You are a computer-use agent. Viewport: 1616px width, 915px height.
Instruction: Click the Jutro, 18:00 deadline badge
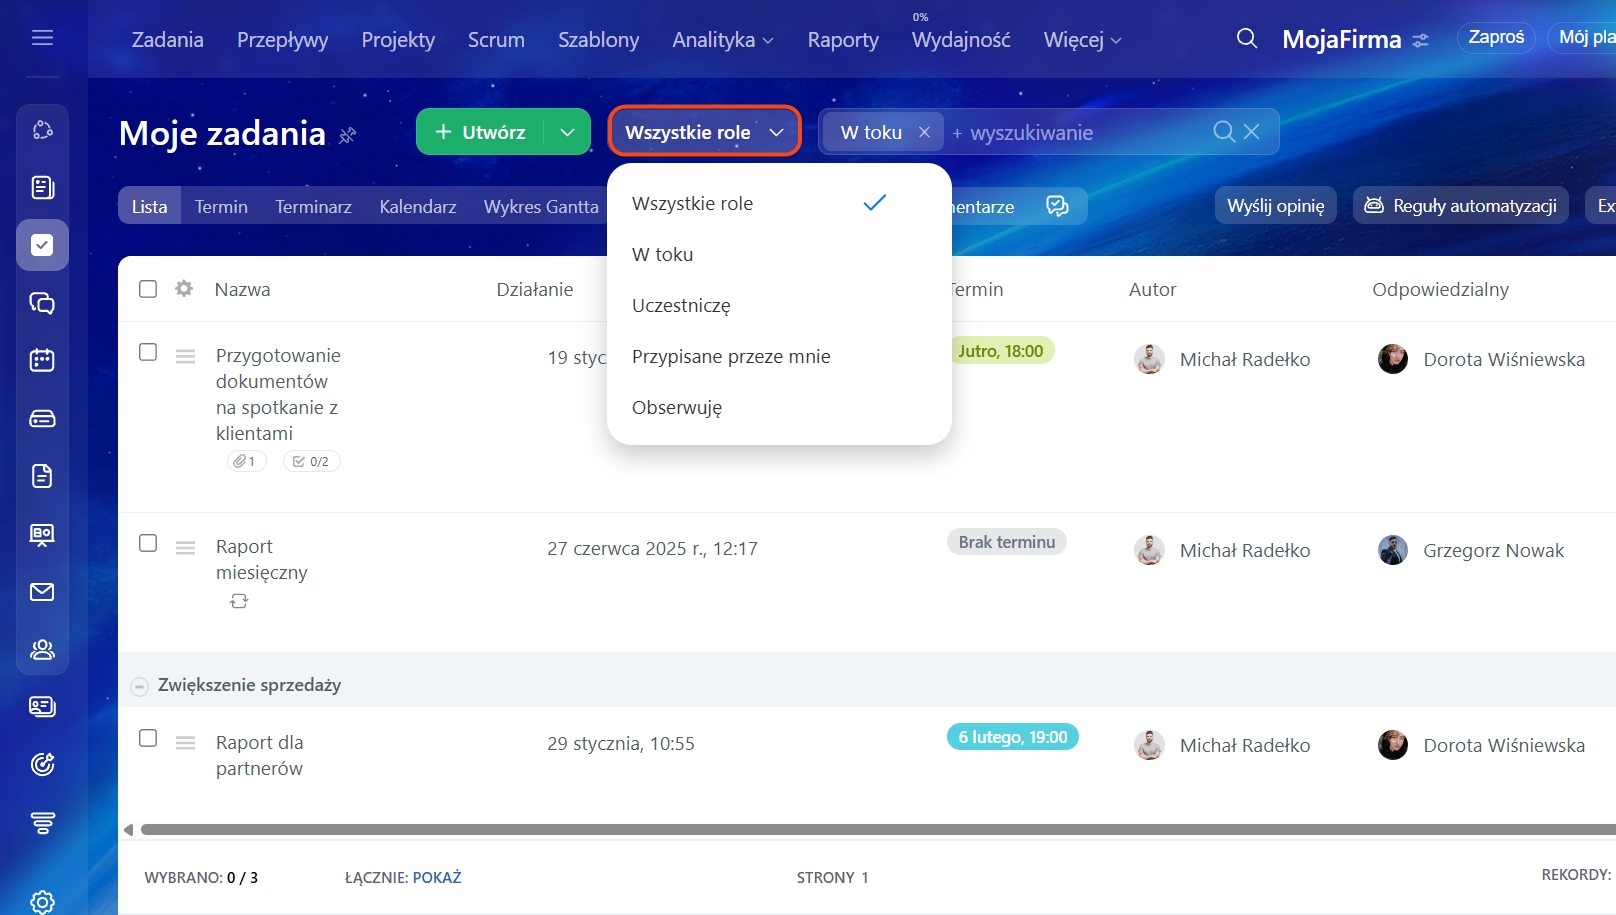(x=1001, y=351)
